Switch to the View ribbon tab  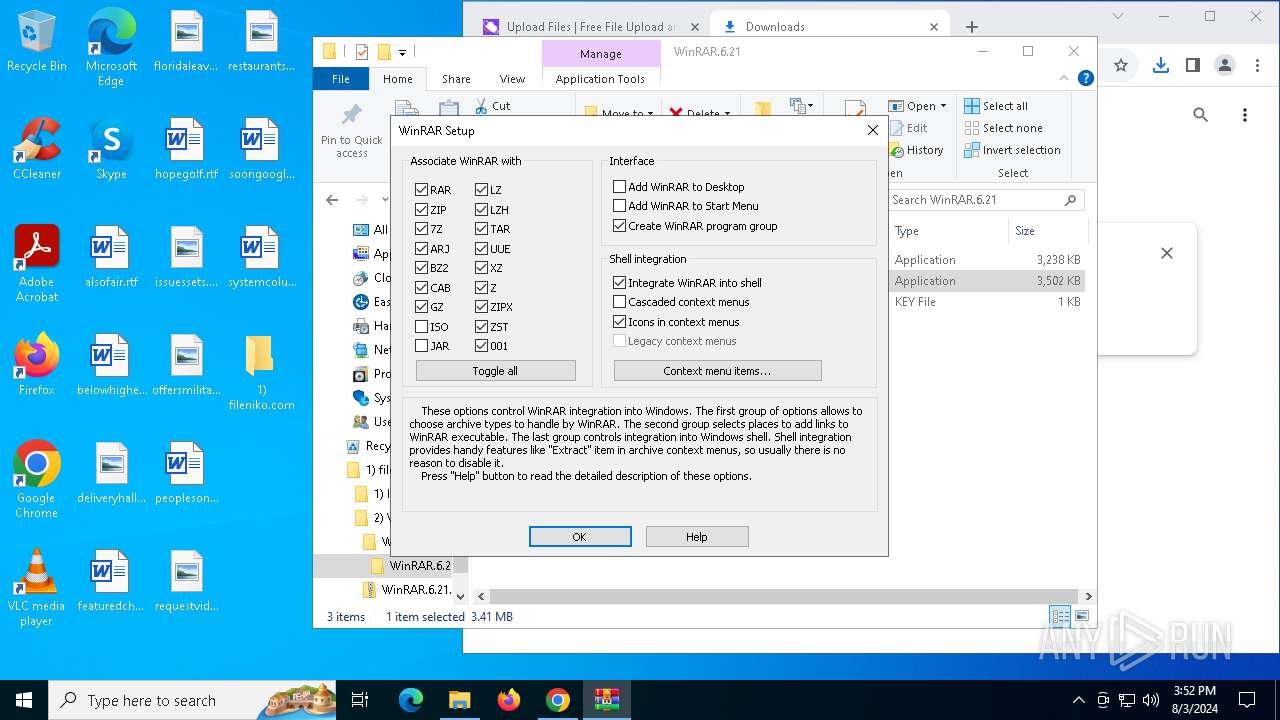point(512,79)
